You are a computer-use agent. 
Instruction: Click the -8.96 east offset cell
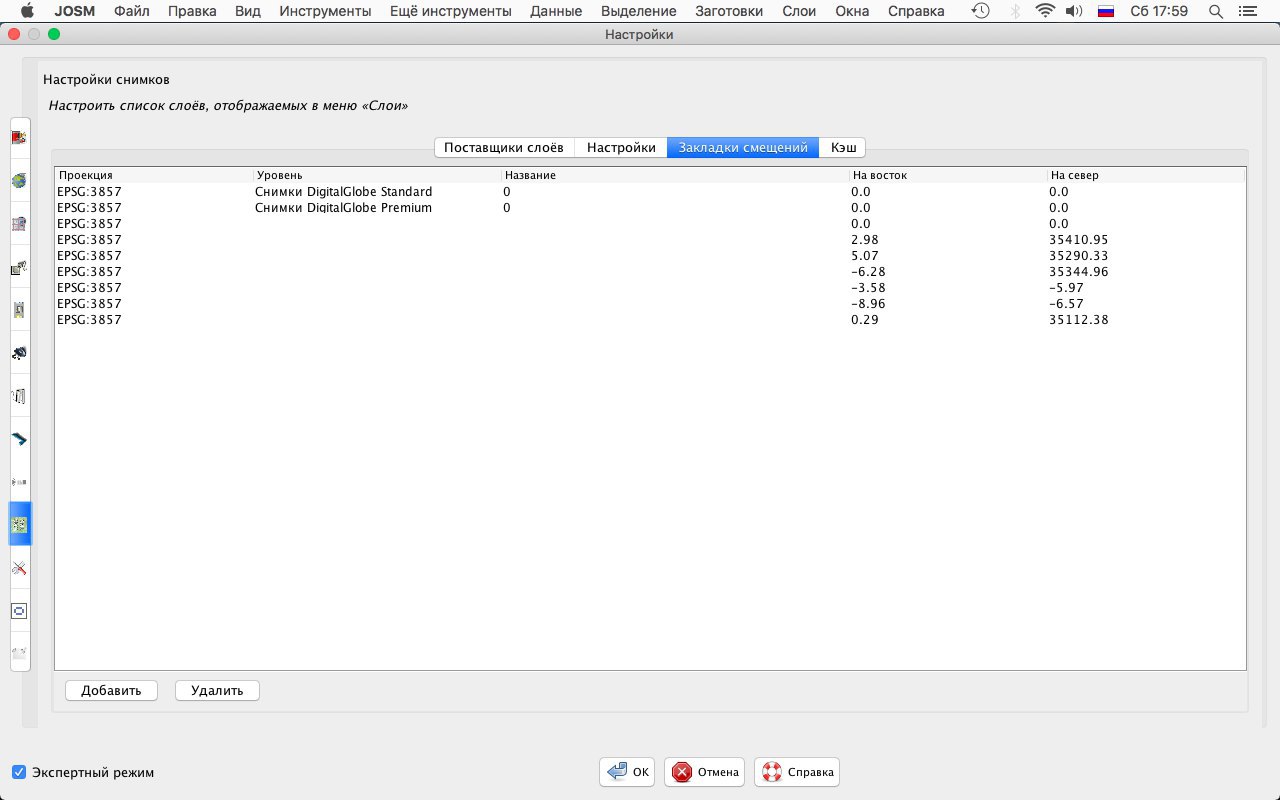pos(949,303)
